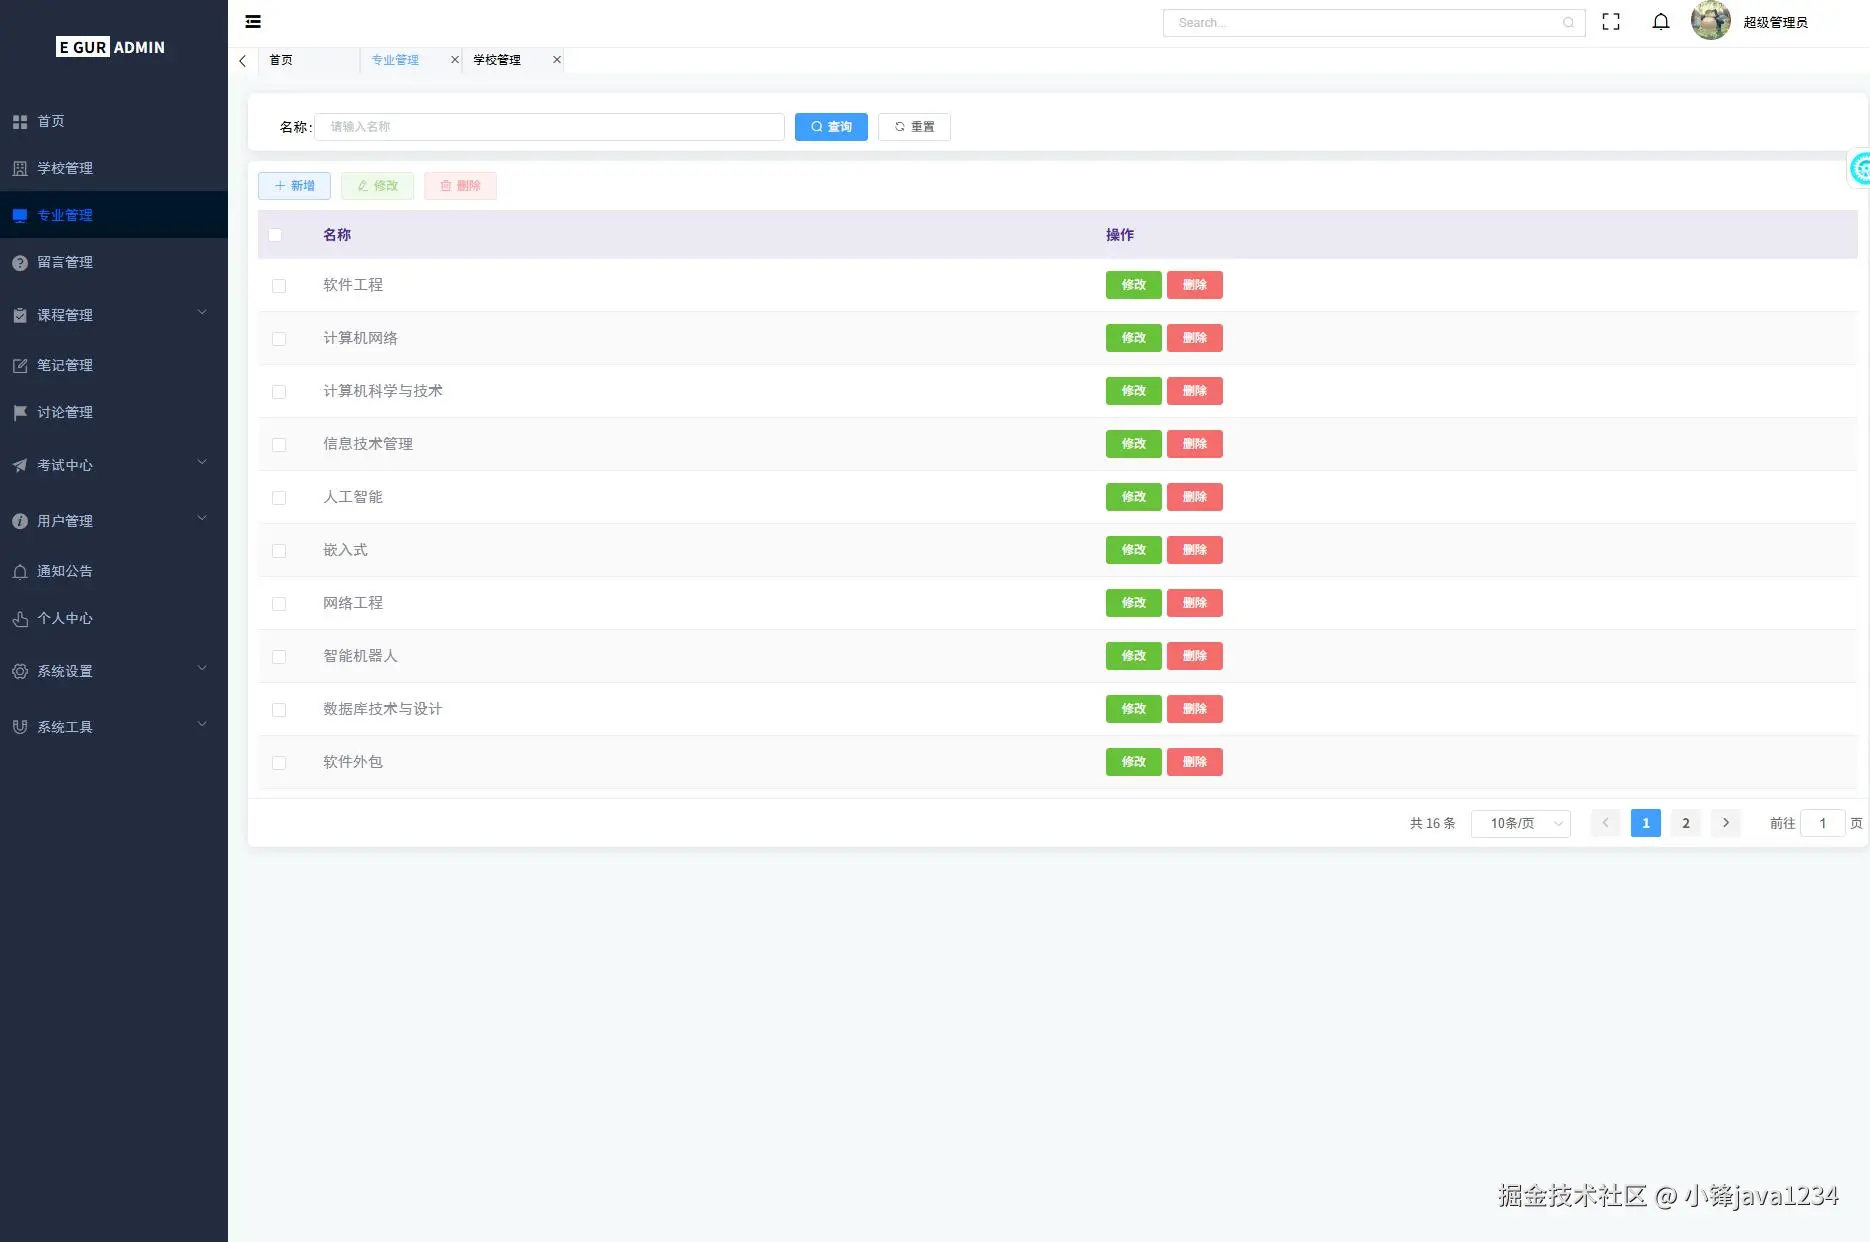Switch to the 首页 tab
The image size is (1870, 1242).
281,60
